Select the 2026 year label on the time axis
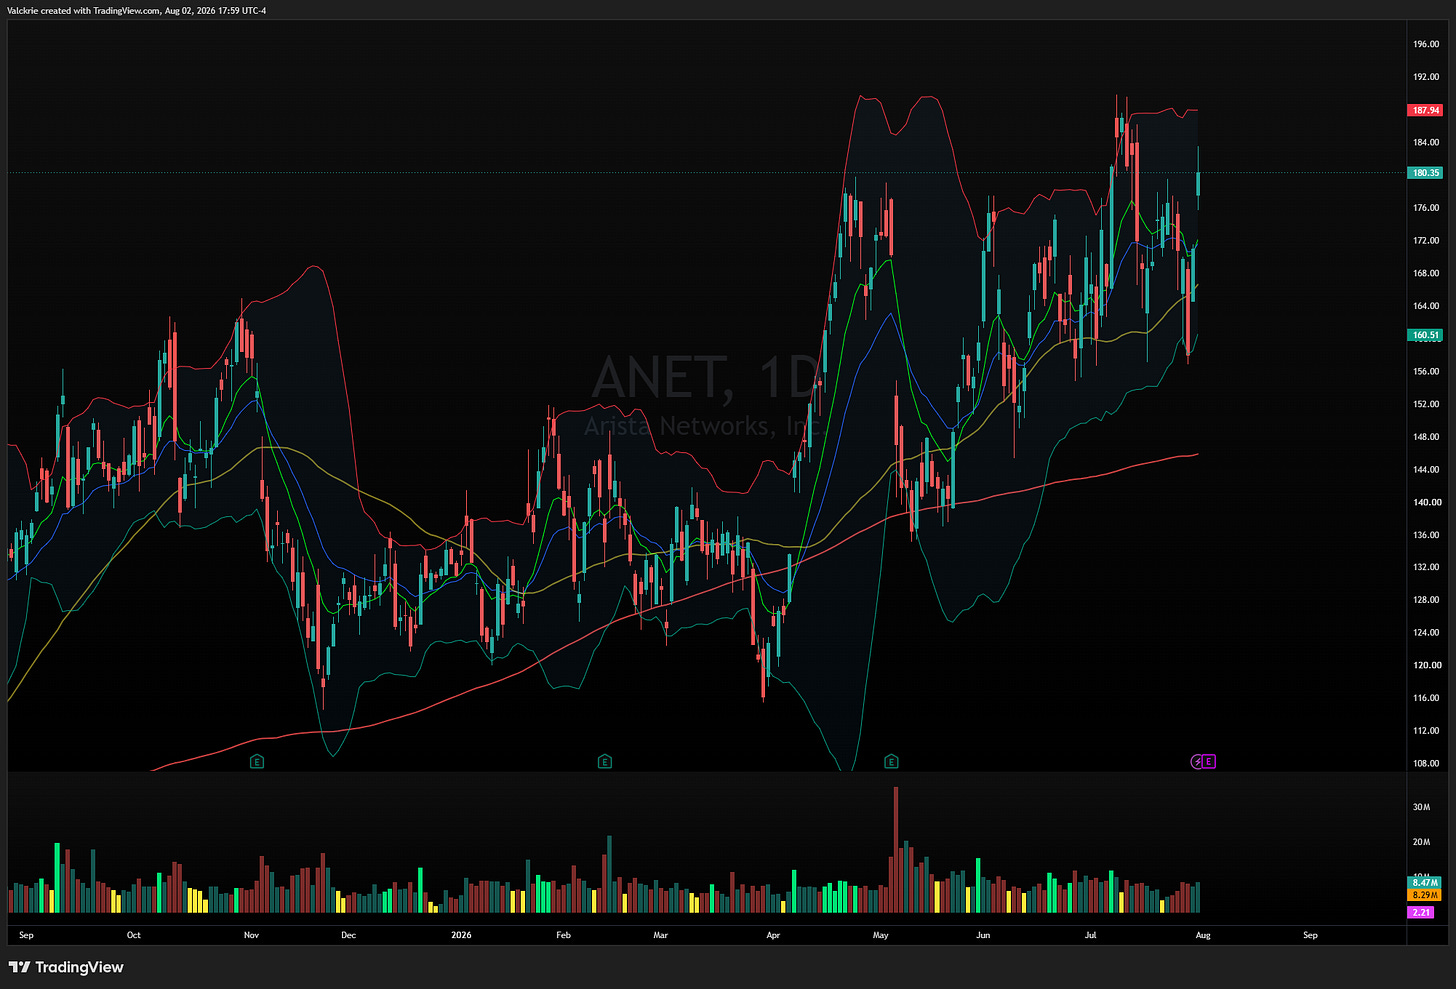Screen dimensions: 1456x989 (x=461, y=935)
